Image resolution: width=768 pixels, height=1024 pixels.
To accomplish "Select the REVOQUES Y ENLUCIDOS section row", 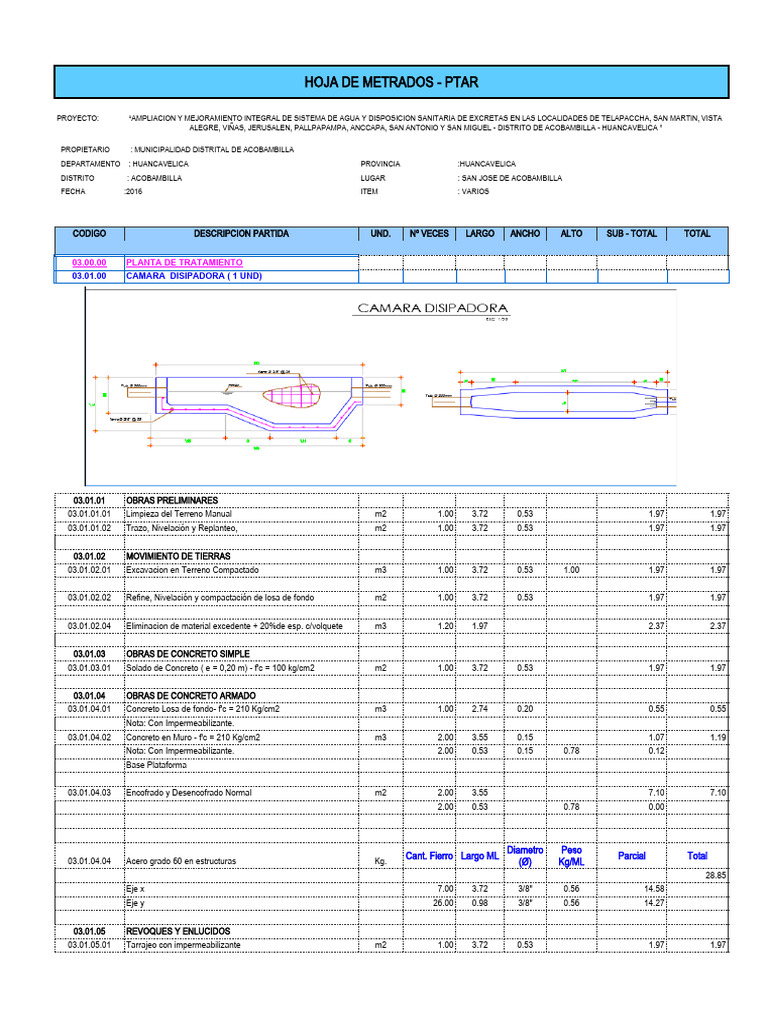I will (391, 931).
